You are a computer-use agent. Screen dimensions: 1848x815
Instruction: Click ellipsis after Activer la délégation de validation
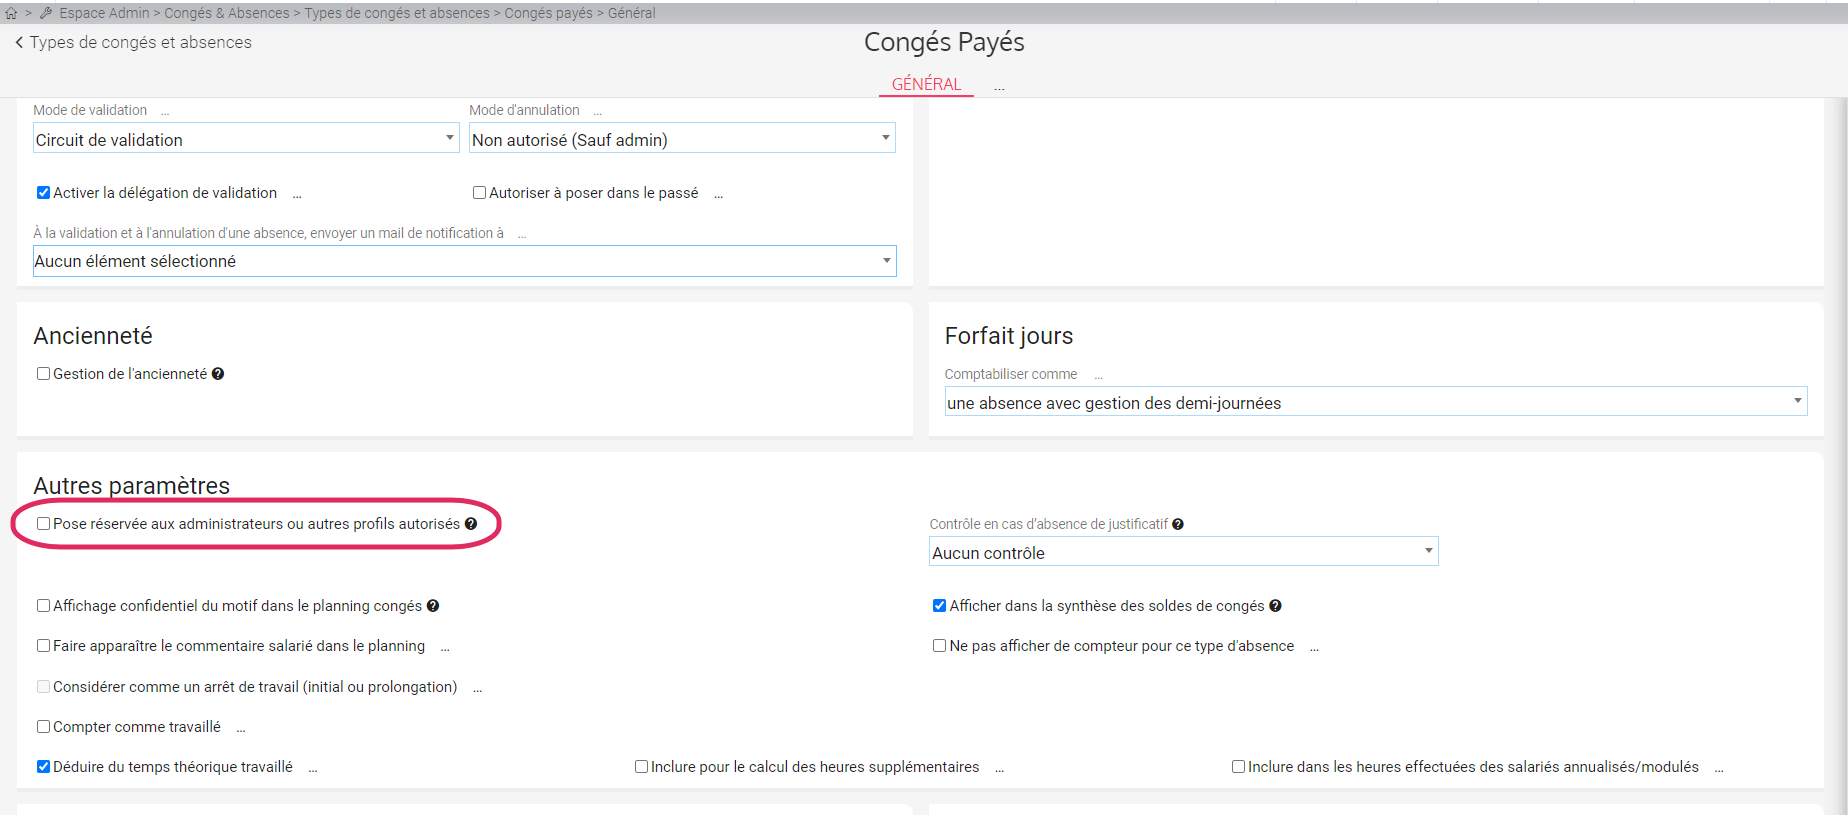point(297,195)
